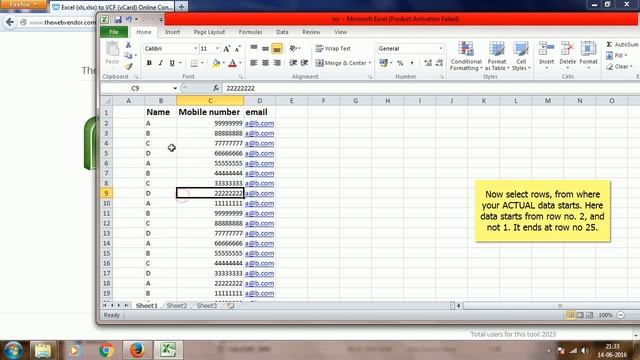The height and width of the screenshot is (360, 640).
Task: Click Increase Indent icon
Action: point(304,63)
